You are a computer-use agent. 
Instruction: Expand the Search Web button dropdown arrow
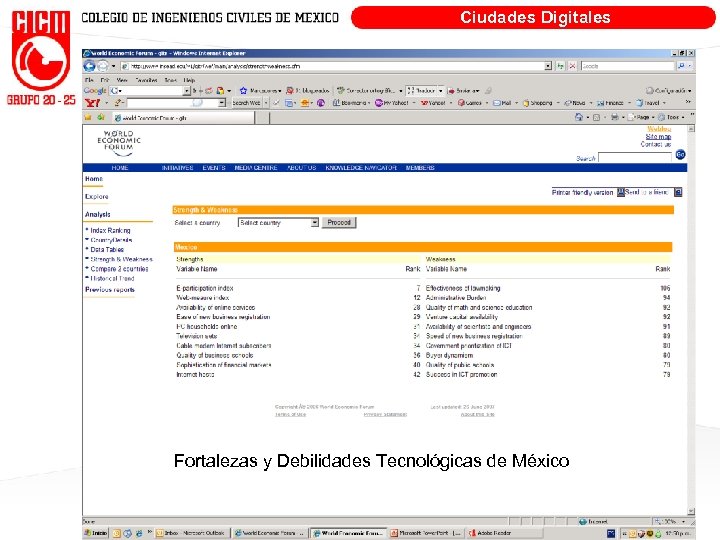266,103
